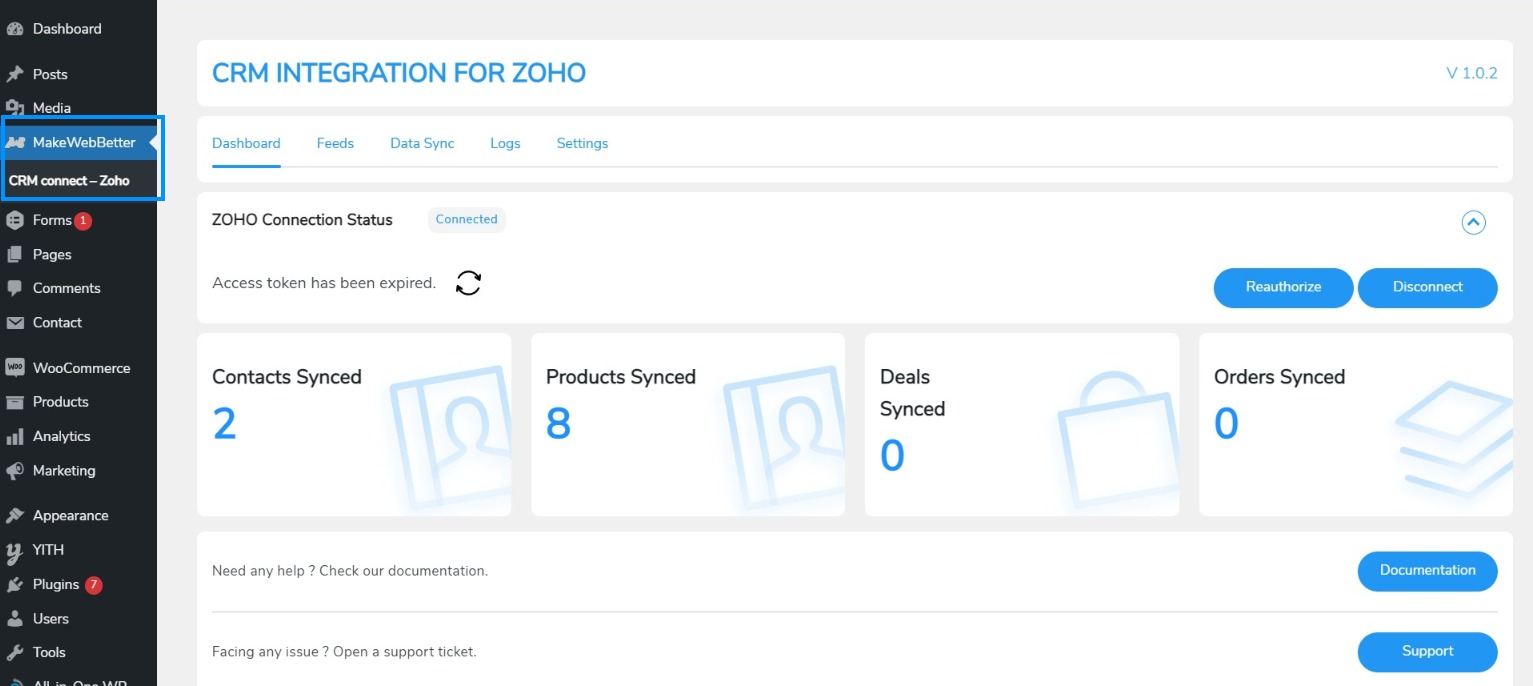Click the CRM INTEGRATION FOR ZOHO heading
Viewport: 1533px width, 686px height.
coord(399,73)
